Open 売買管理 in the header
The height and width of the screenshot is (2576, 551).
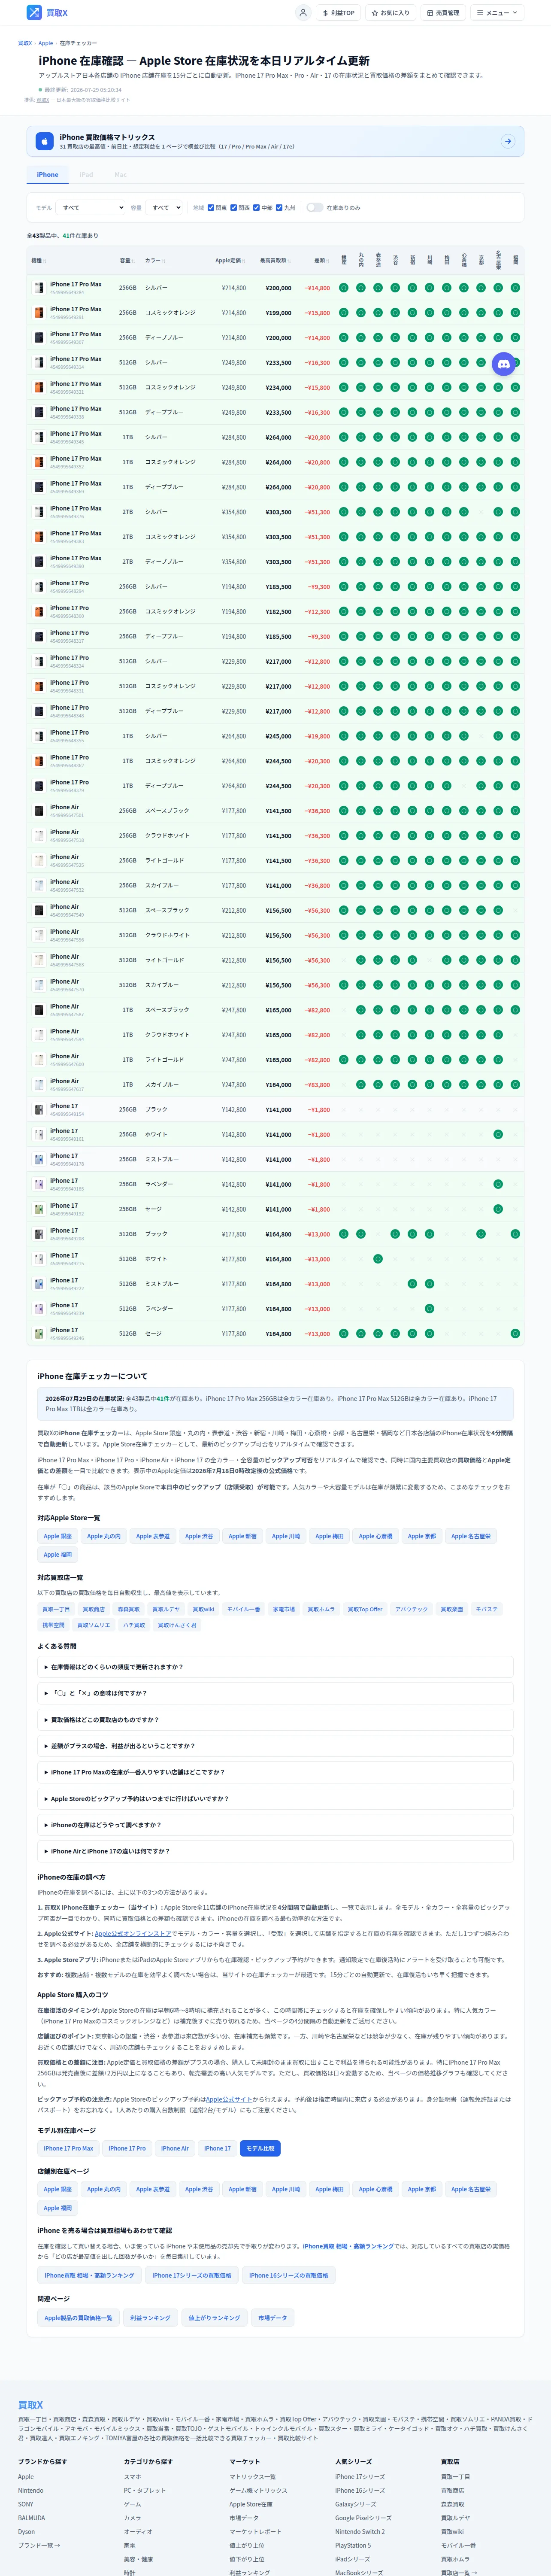click(442, 13)
